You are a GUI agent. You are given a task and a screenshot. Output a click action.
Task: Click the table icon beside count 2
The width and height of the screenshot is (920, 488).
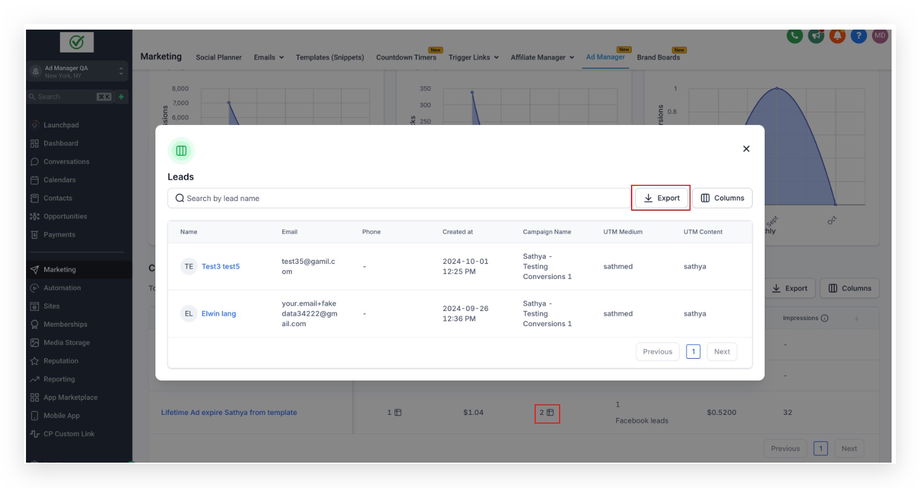[550, 413]
